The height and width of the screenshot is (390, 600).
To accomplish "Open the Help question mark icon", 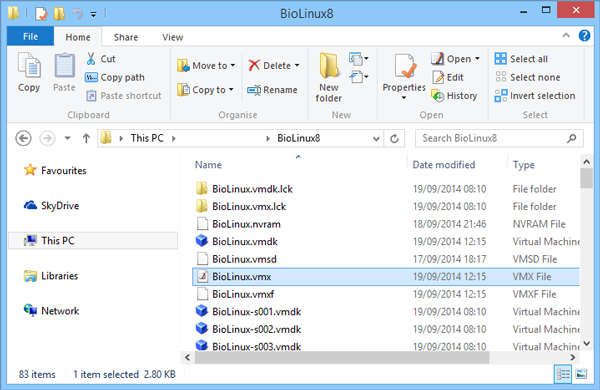I will (x=584, y=36).
